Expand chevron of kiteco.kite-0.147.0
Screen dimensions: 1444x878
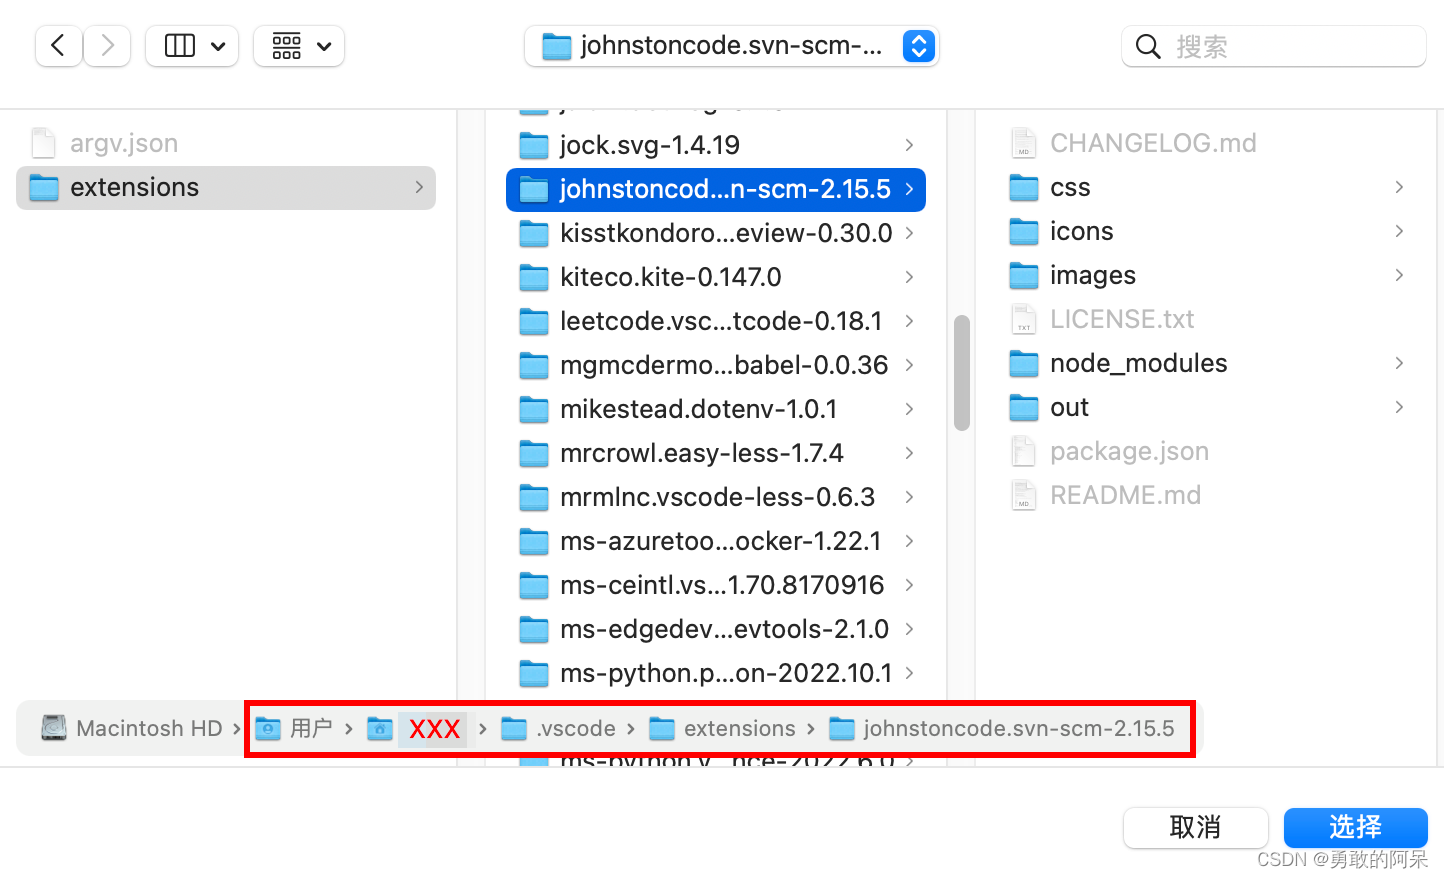coord(909,277)
